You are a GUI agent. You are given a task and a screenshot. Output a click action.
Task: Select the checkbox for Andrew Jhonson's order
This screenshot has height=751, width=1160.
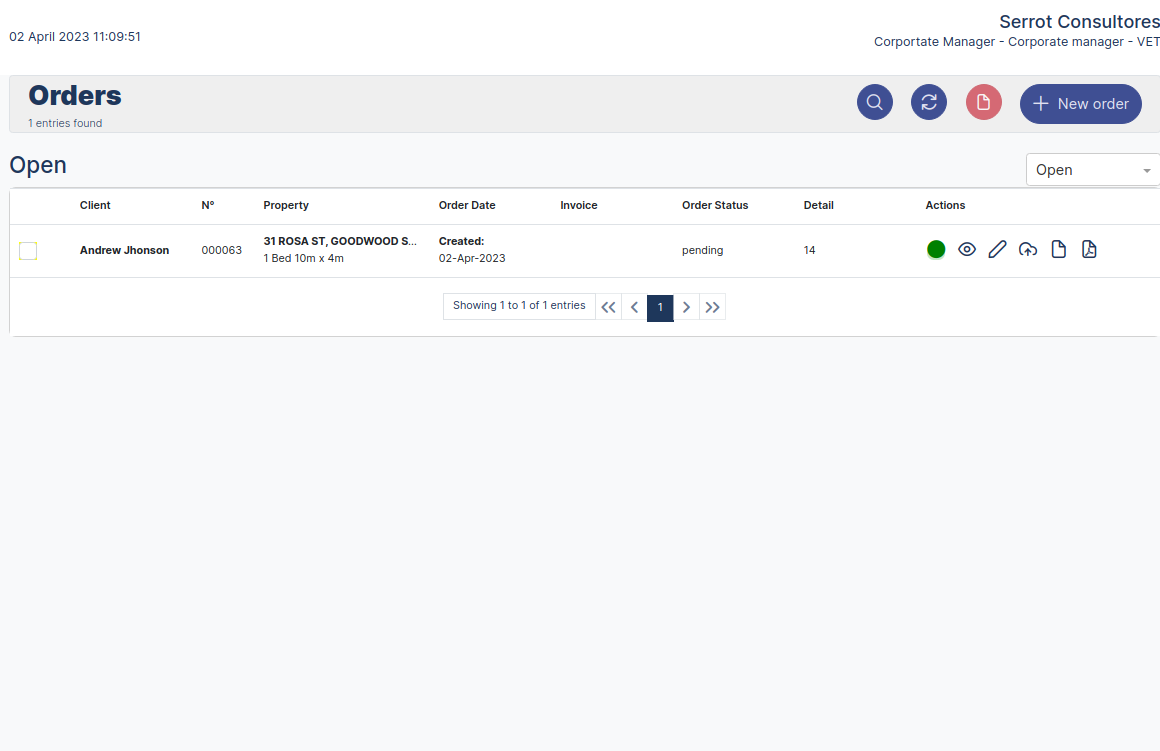(x=28, y=251)
